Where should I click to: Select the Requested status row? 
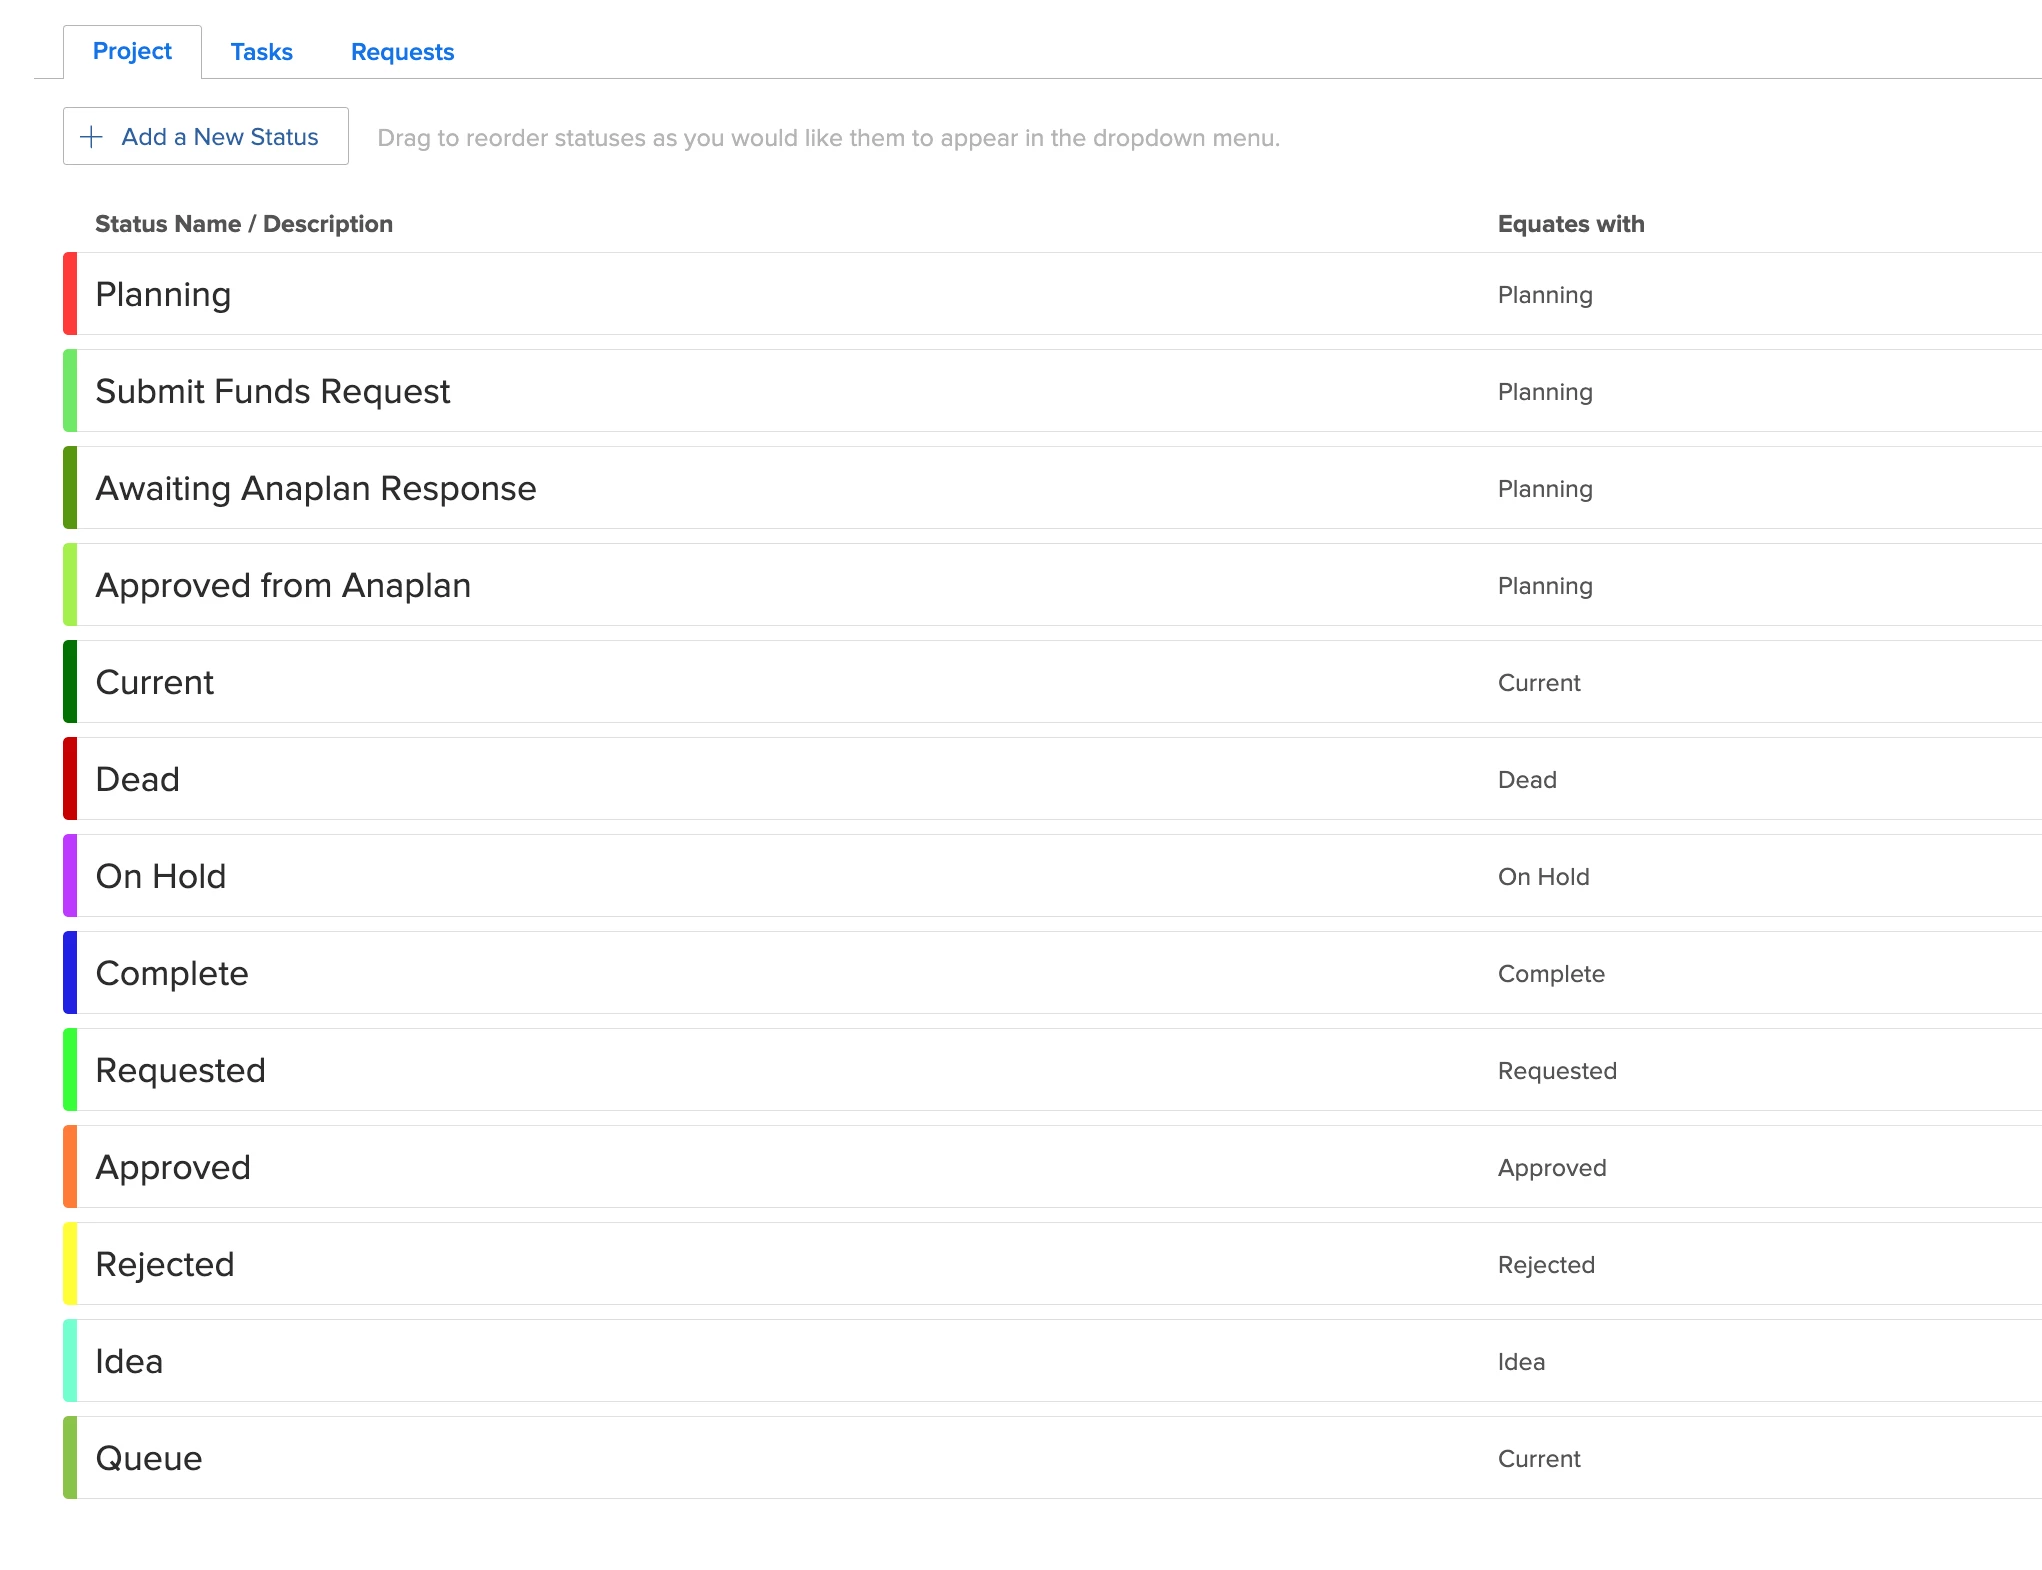(x=181, y=1070)
